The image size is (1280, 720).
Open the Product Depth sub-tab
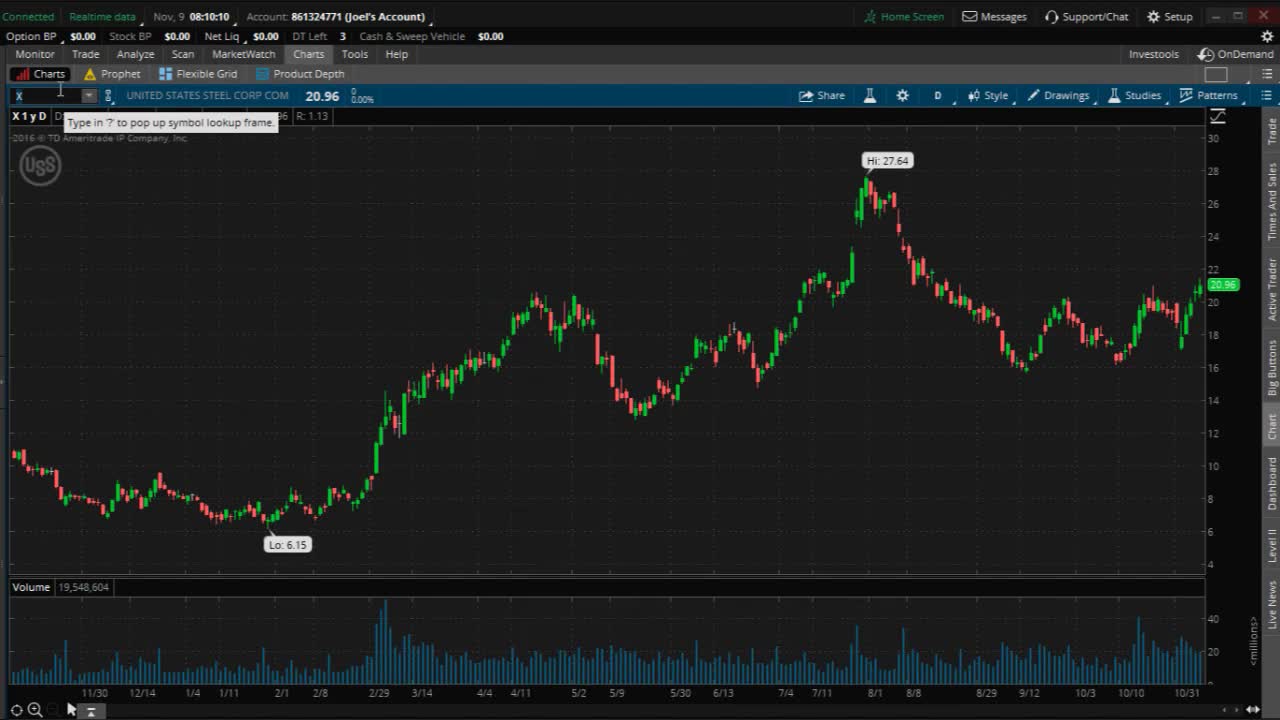coord(299,74)
